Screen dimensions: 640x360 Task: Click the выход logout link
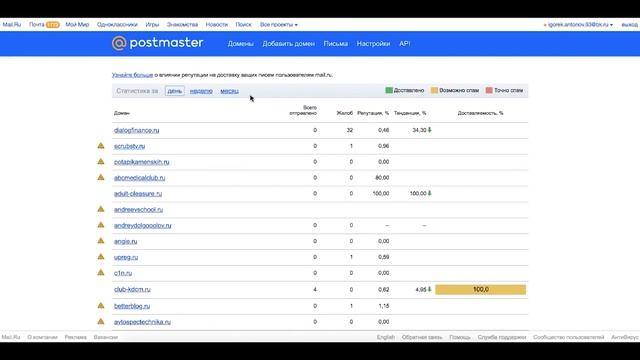[629, 24]
